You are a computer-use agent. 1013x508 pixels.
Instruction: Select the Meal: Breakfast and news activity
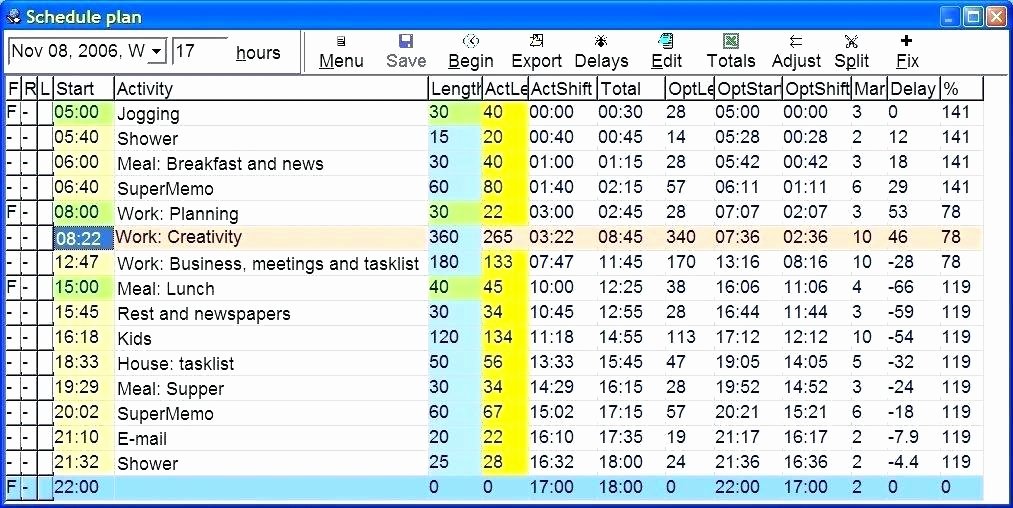pyautogui.click(x=271, y=163)
